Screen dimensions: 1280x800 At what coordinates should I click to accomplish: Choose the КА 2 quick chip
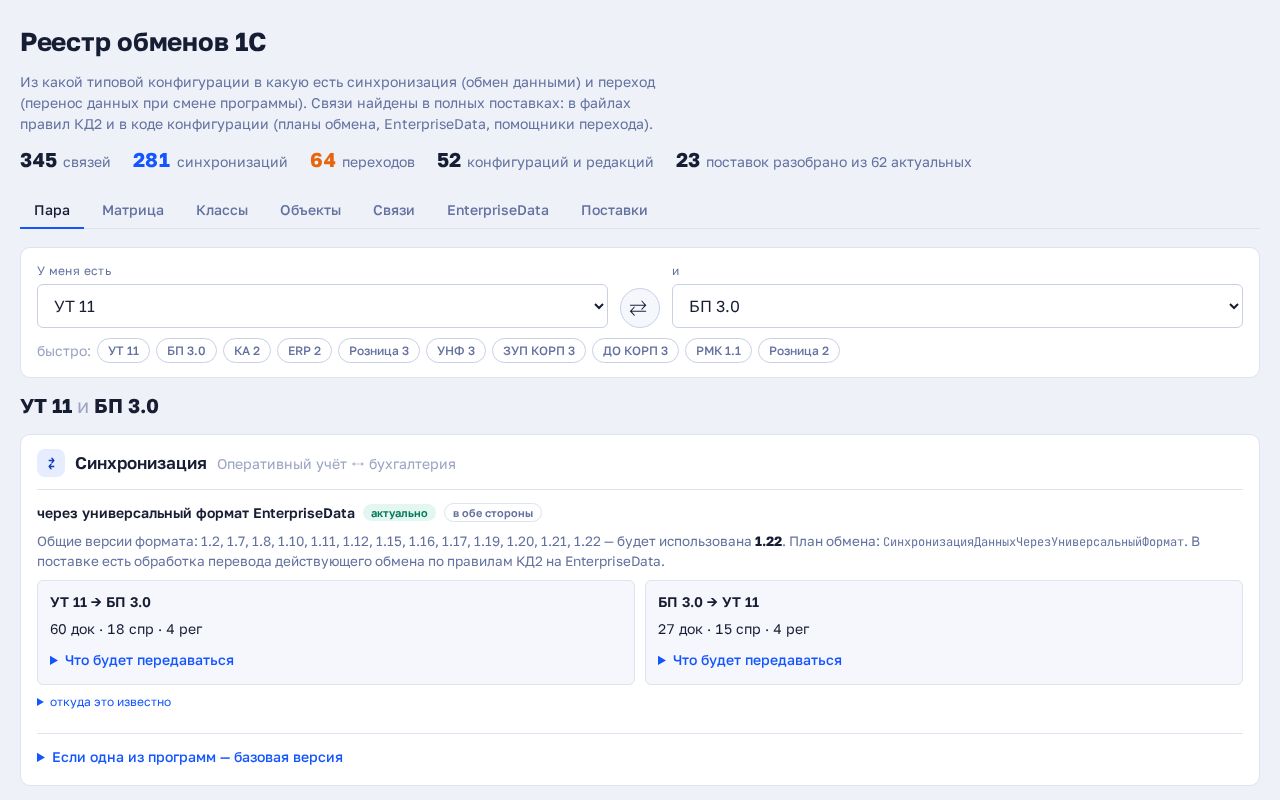pos(247,351)
